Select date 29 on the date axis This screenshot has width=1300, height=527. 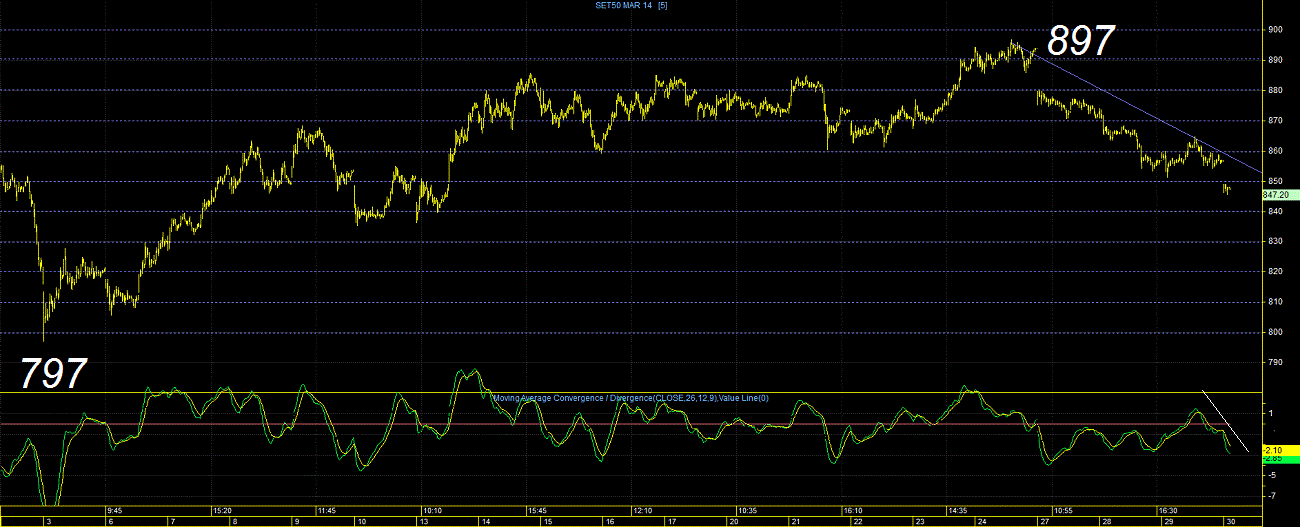pyautogui.click(x=1168, y=521)
